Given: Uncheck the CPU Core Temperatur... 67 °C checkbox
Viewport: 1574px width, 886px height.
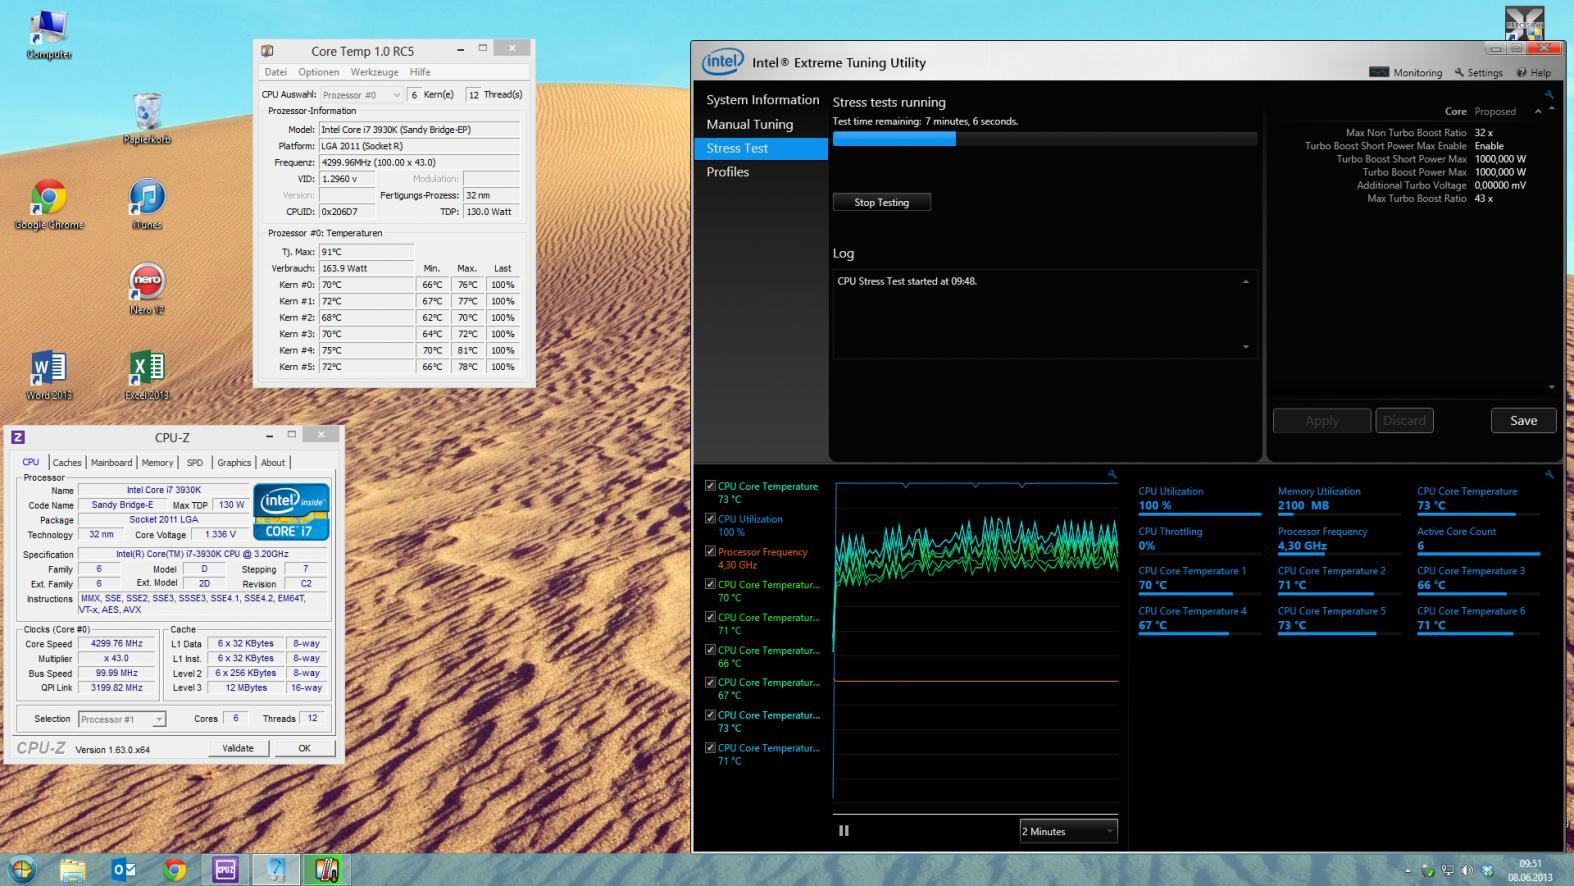Looking at the screenshot, I should pyautogui.click(x=710, y=682).
